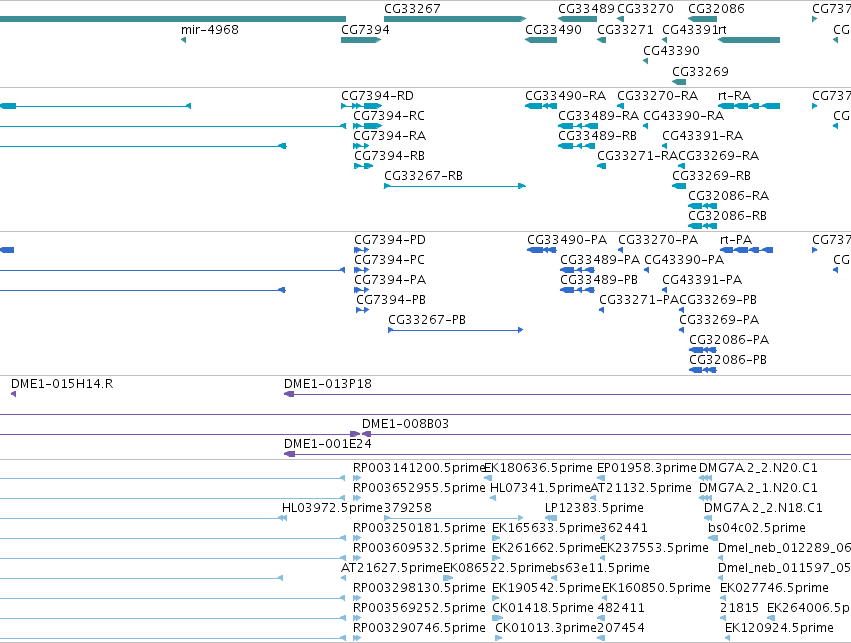
Task: Select the bs04c02.5prime EST label
Action: (757, 529)
